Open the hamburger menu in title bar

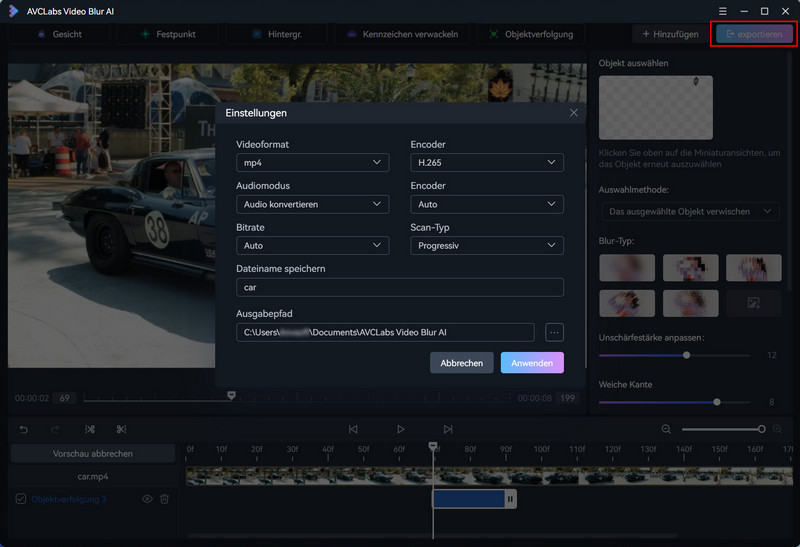[x=722, y=11]
